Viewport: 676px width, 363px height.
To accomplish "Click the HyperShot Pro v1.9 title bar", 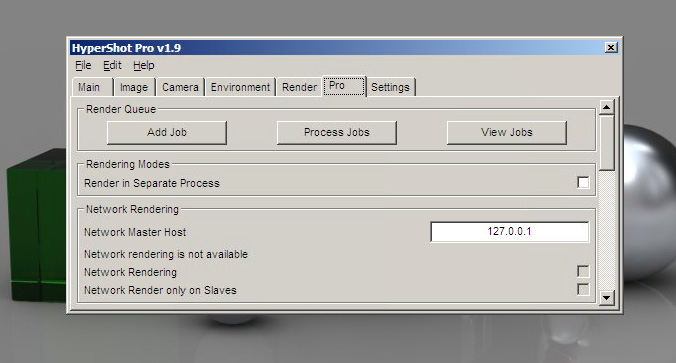I will point(345,47).
